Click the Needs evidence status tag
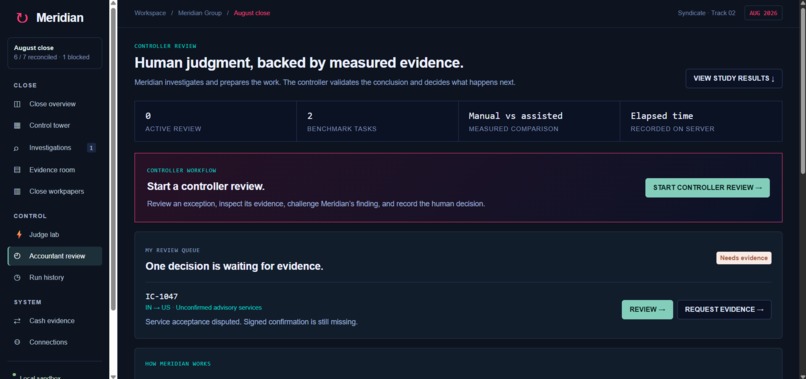806x379 pixels. (744, 258)
